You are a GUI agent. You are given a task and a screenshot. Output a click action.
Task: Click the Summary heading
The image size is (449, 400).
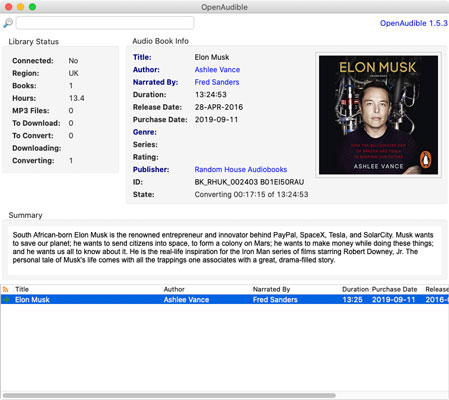click(25, 215)
